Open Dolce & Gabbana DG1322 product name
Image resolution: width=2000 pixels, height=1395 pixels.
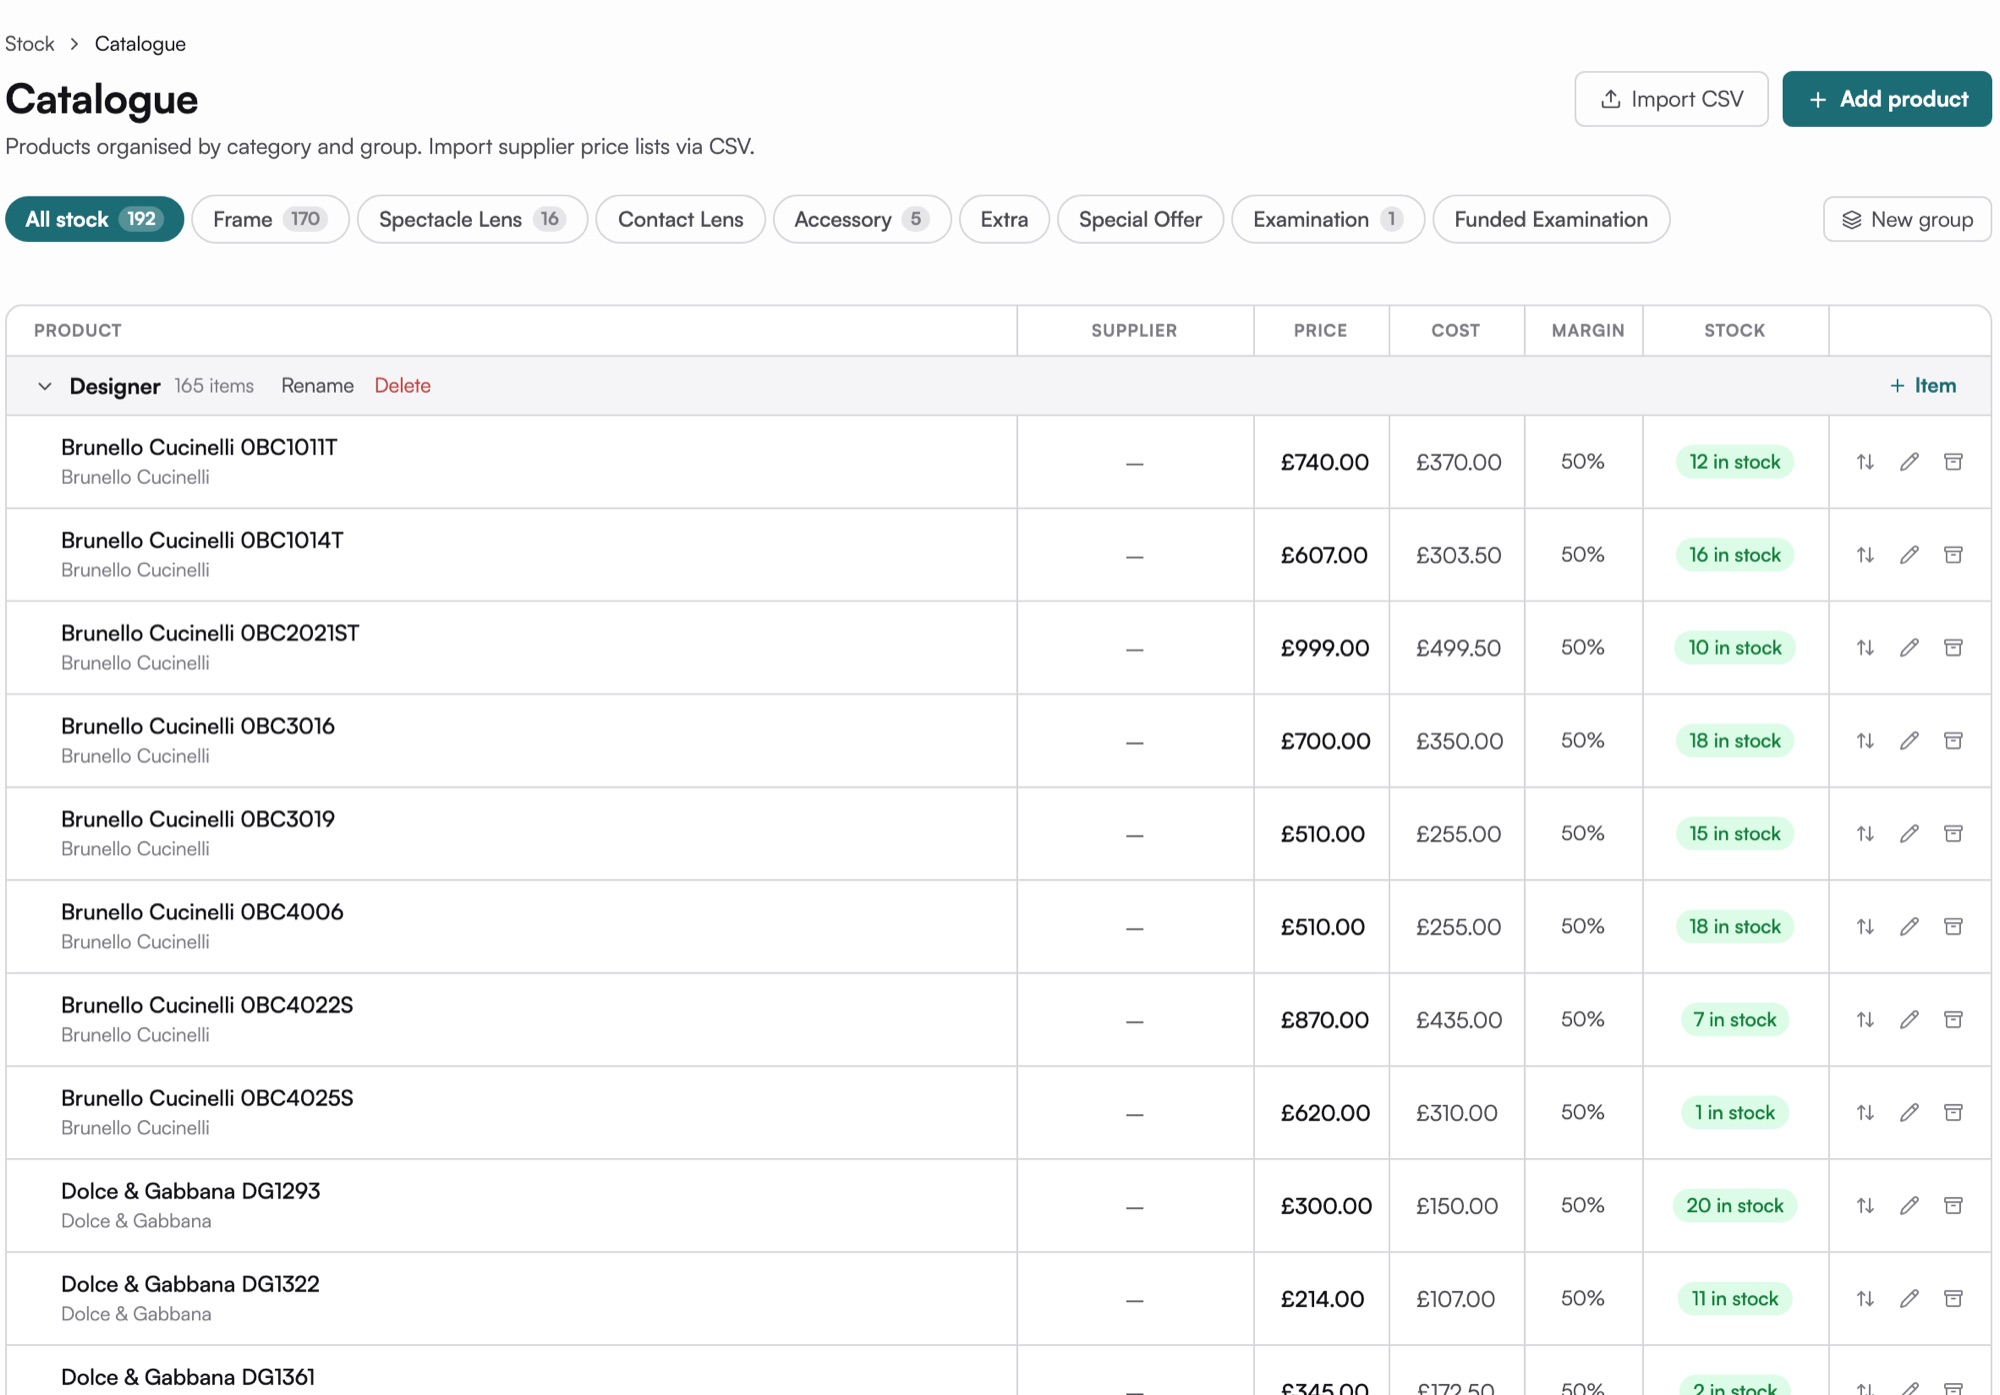click(190, 1284)
